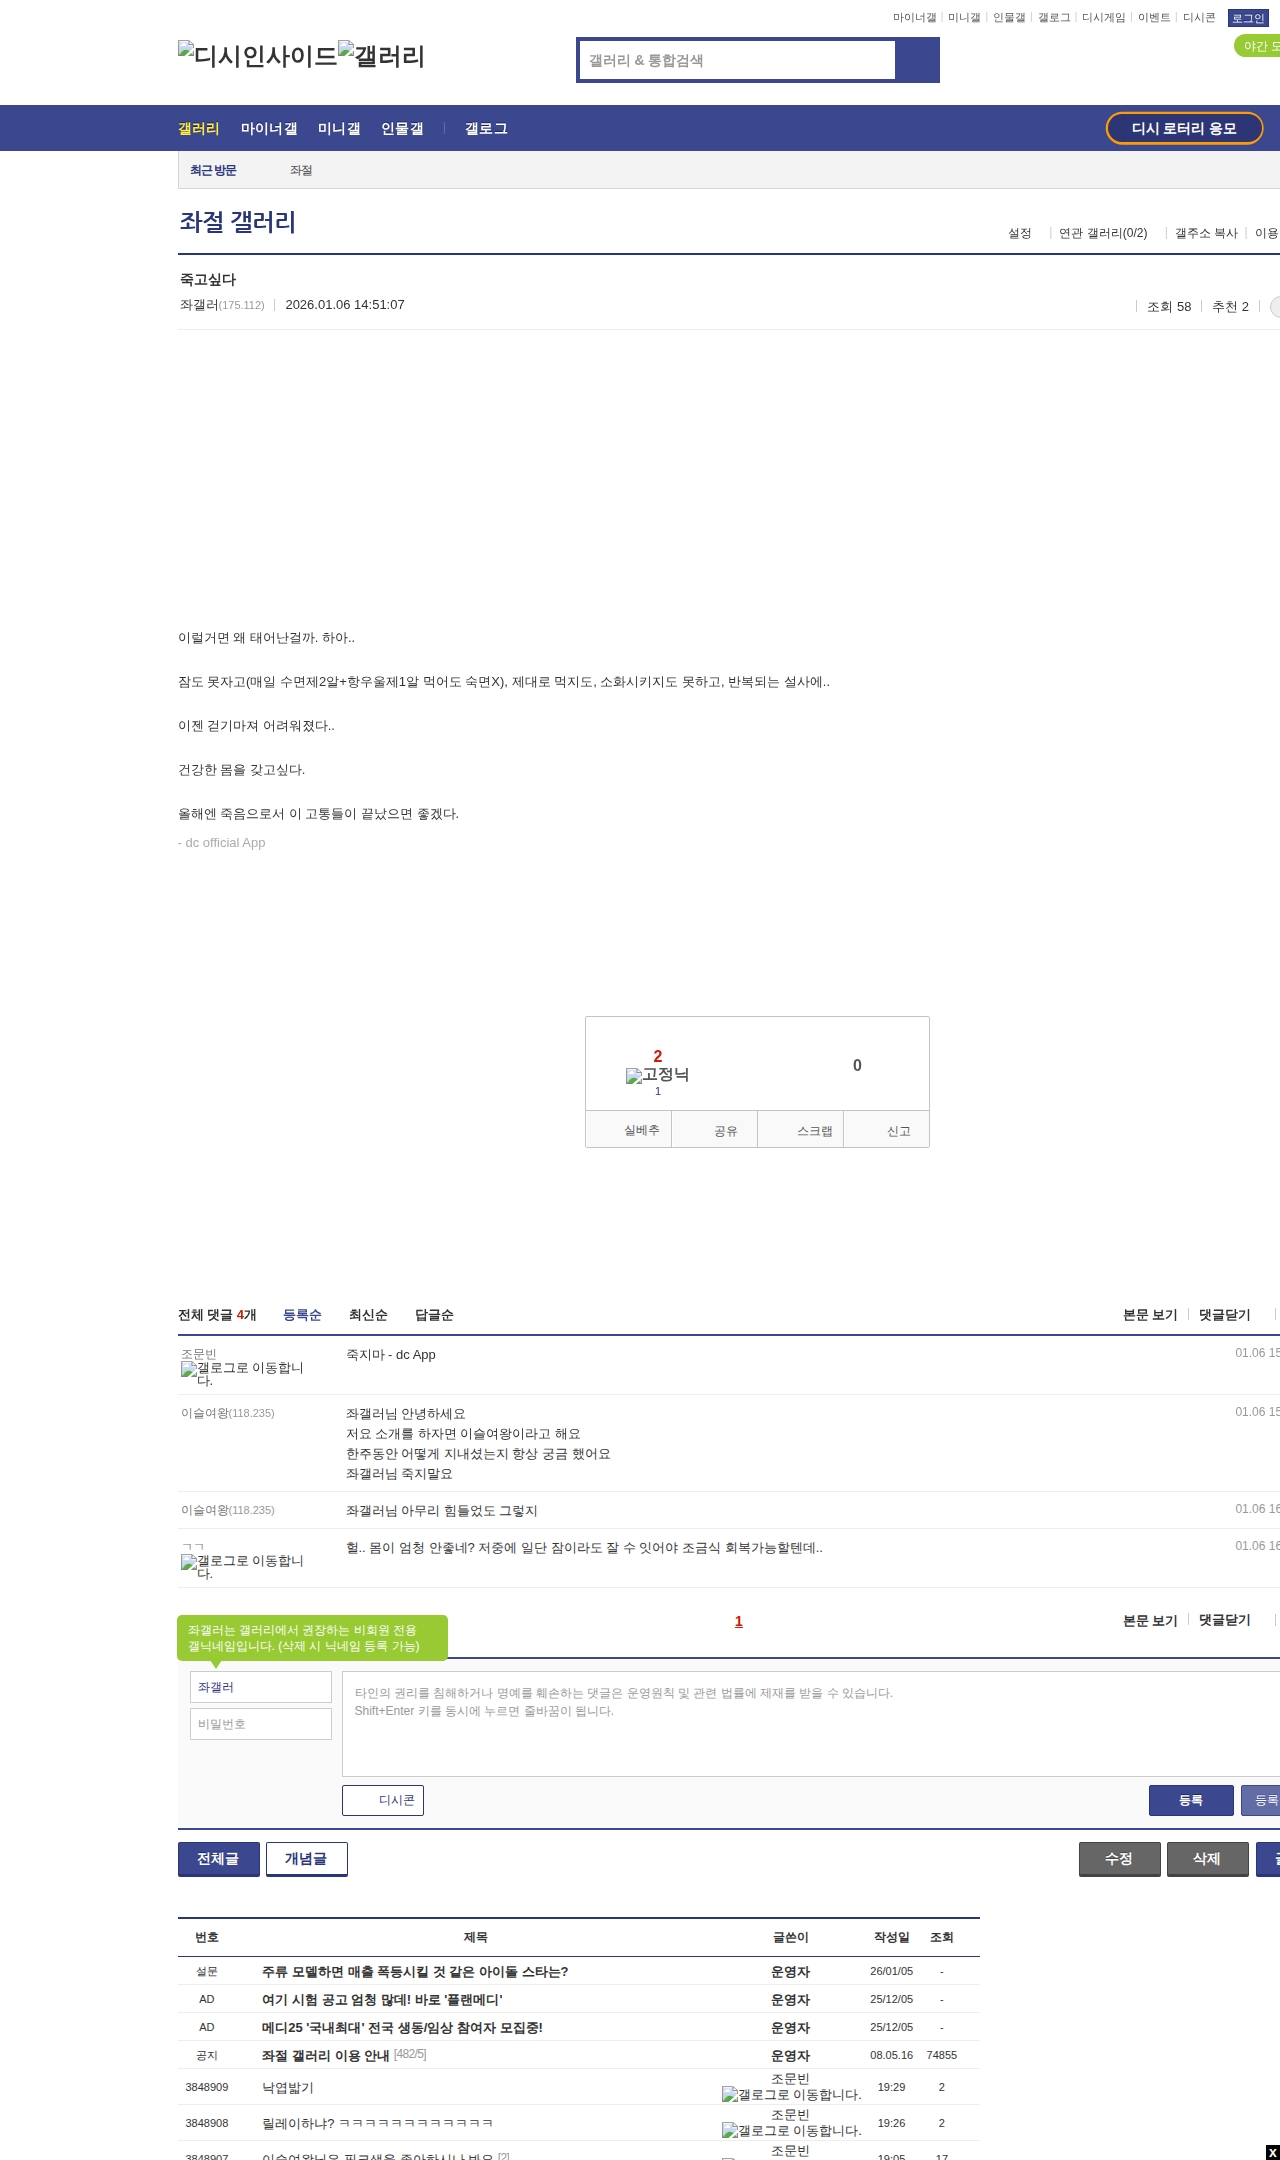Viewport: 1280px width, 2160px height.
Task: Open 조문빈's gallog icon in the '죽지마' comment
Action: [242, 1374]
